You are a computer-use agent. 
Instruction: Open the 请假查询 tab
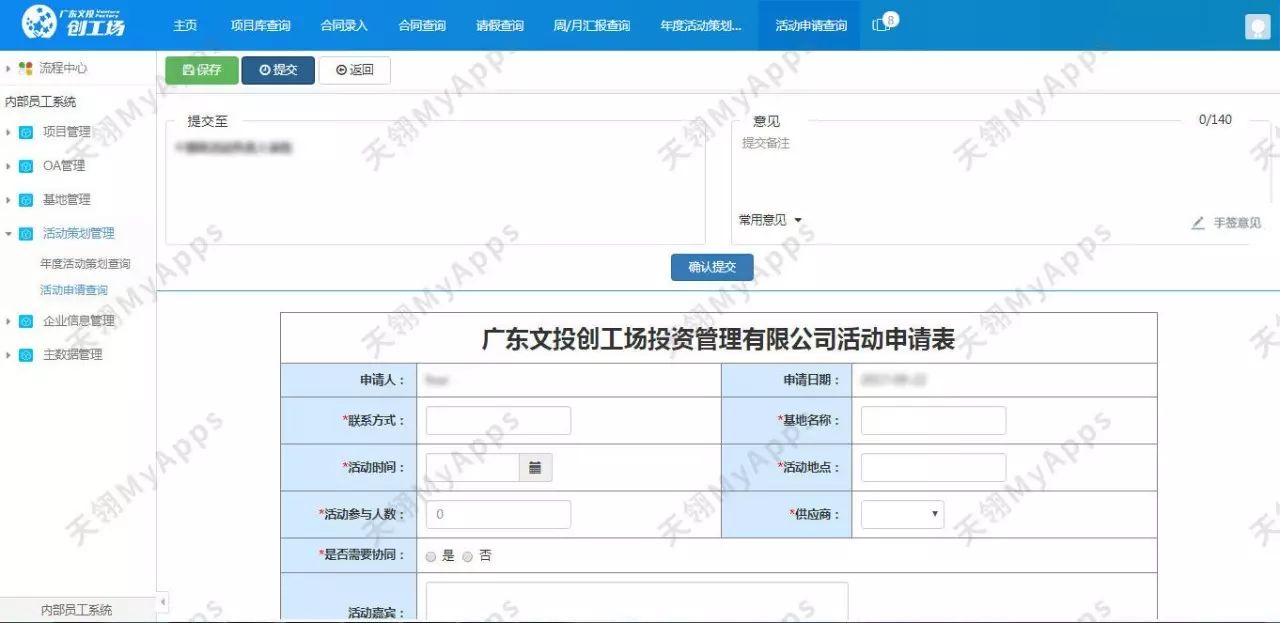pyautogui.click(x=500, y=25)
